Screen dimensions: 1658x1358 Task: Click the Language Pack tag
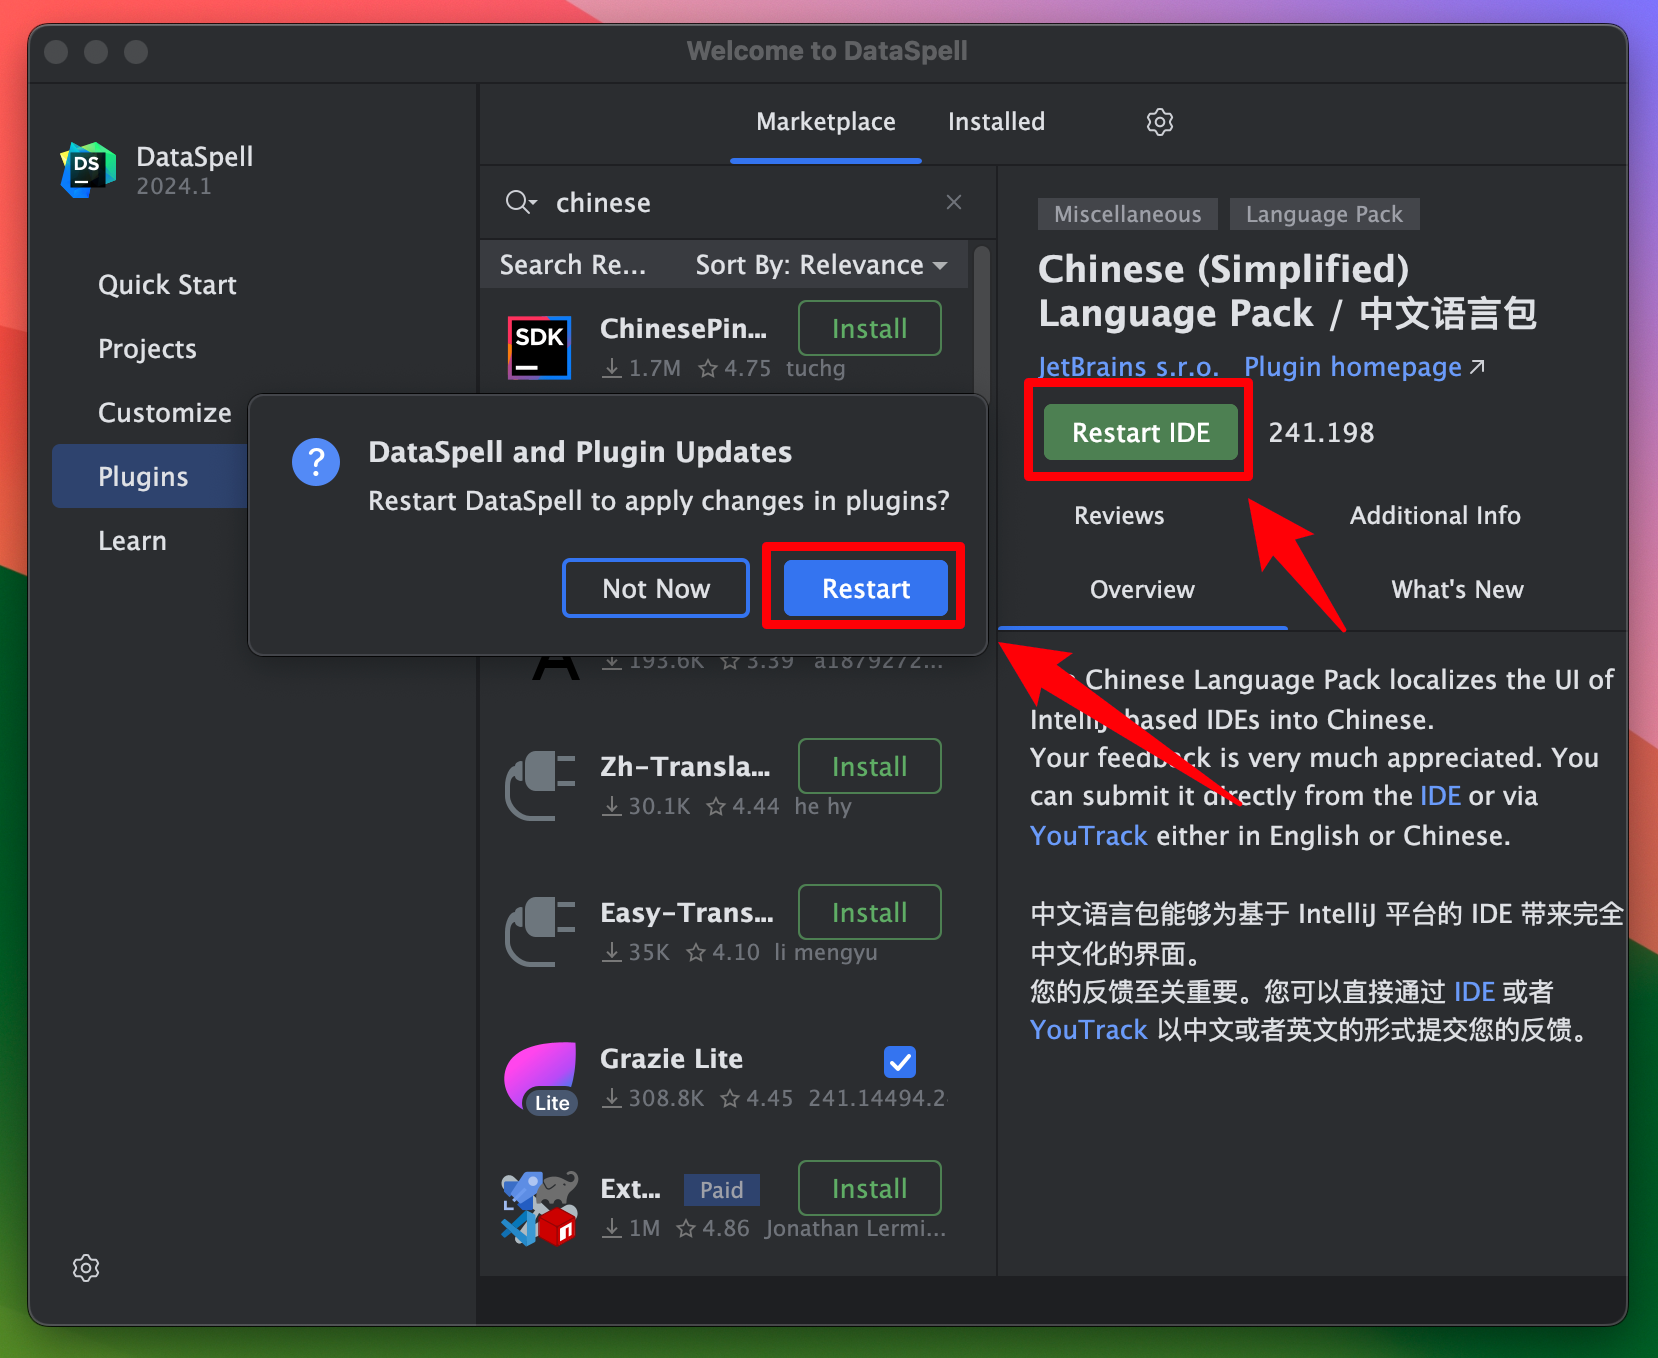point(1324,214)
